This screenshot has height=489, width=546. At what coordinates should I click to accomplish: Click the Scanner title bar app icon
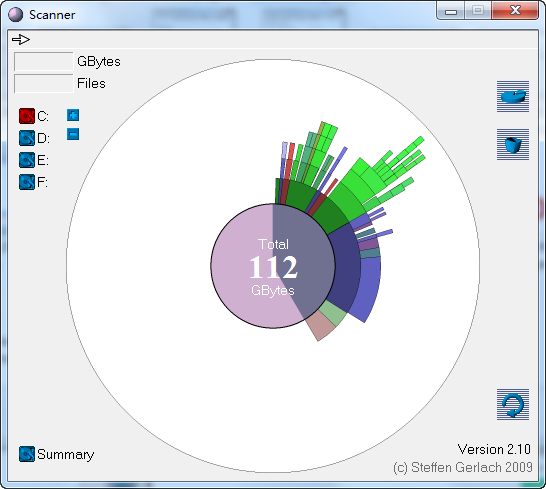15,15
